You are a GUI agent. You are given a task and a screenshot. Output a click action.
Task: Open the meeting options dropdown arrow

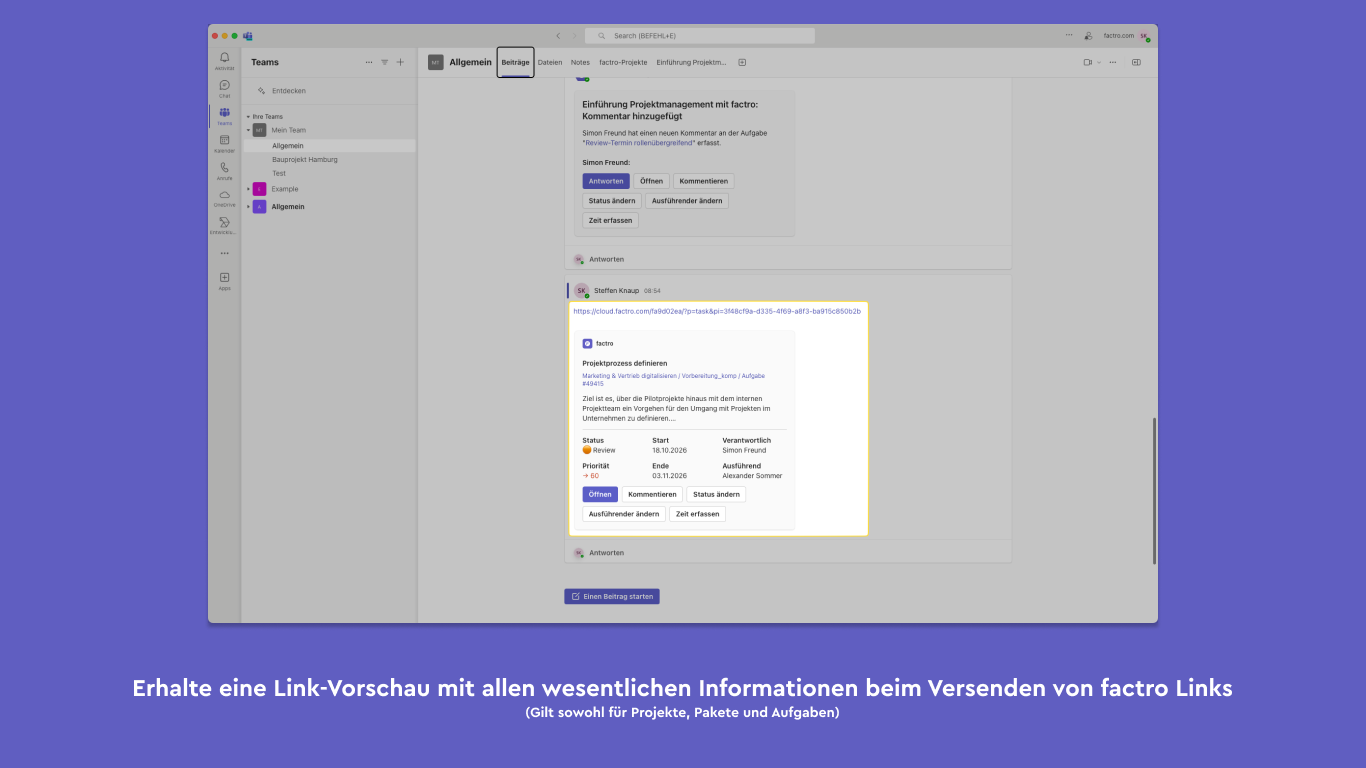tap(1099, 62)
